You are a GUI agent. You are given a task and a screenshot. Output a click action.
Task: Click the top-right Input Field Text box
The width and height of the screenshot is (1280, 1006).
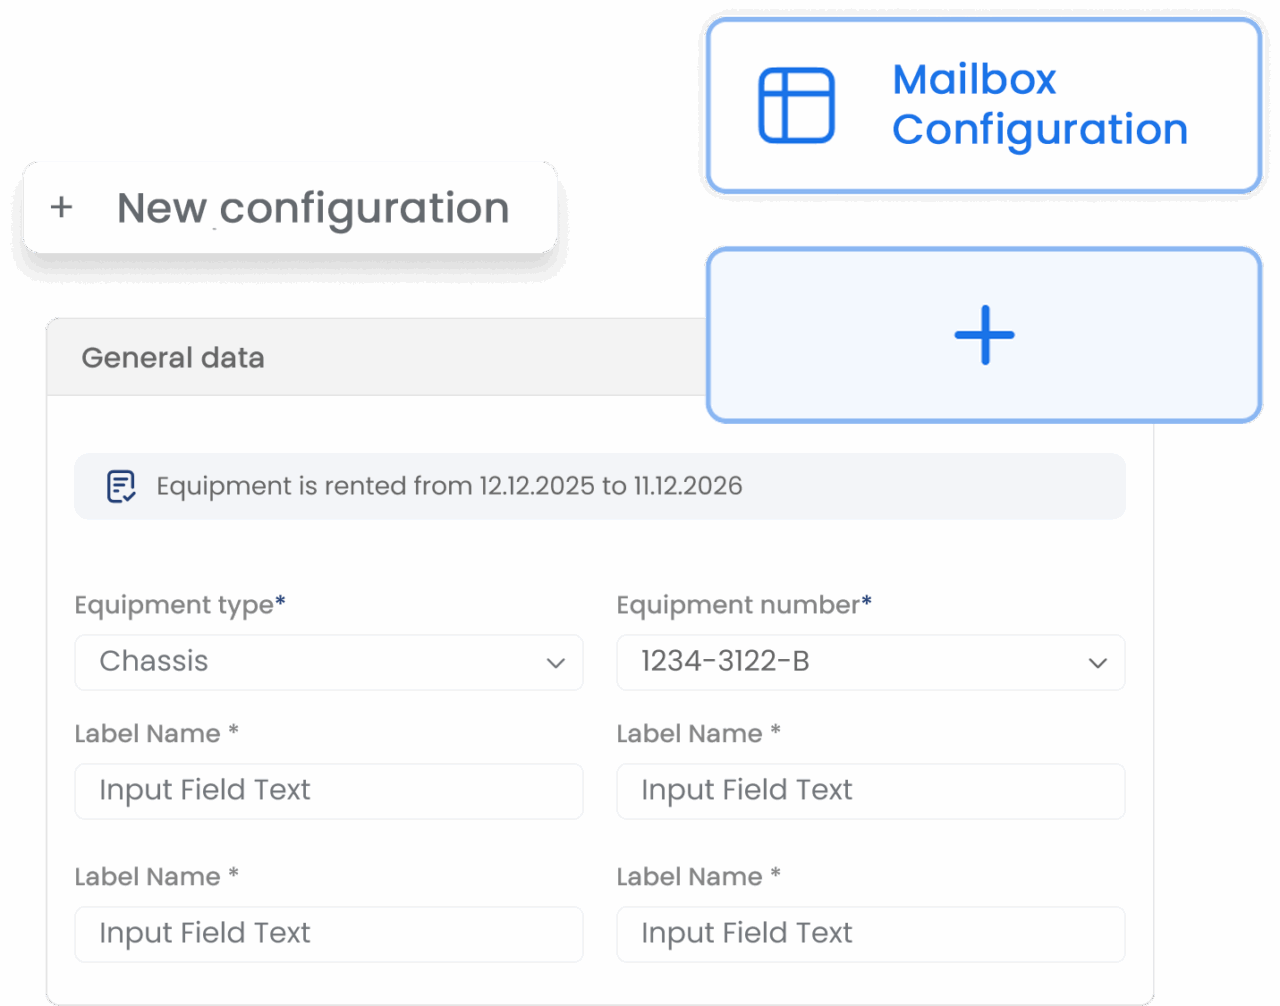click(x=870, y=791)
